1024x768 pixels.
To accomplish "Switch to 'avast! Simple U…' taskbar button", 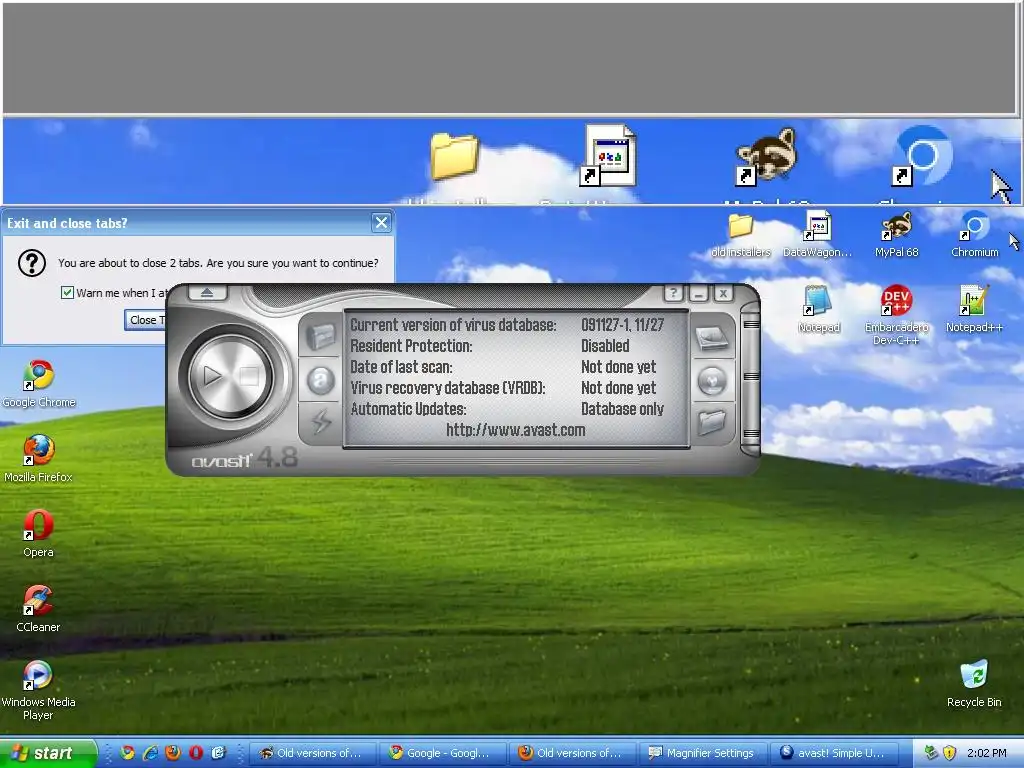I will pos(833,754).
